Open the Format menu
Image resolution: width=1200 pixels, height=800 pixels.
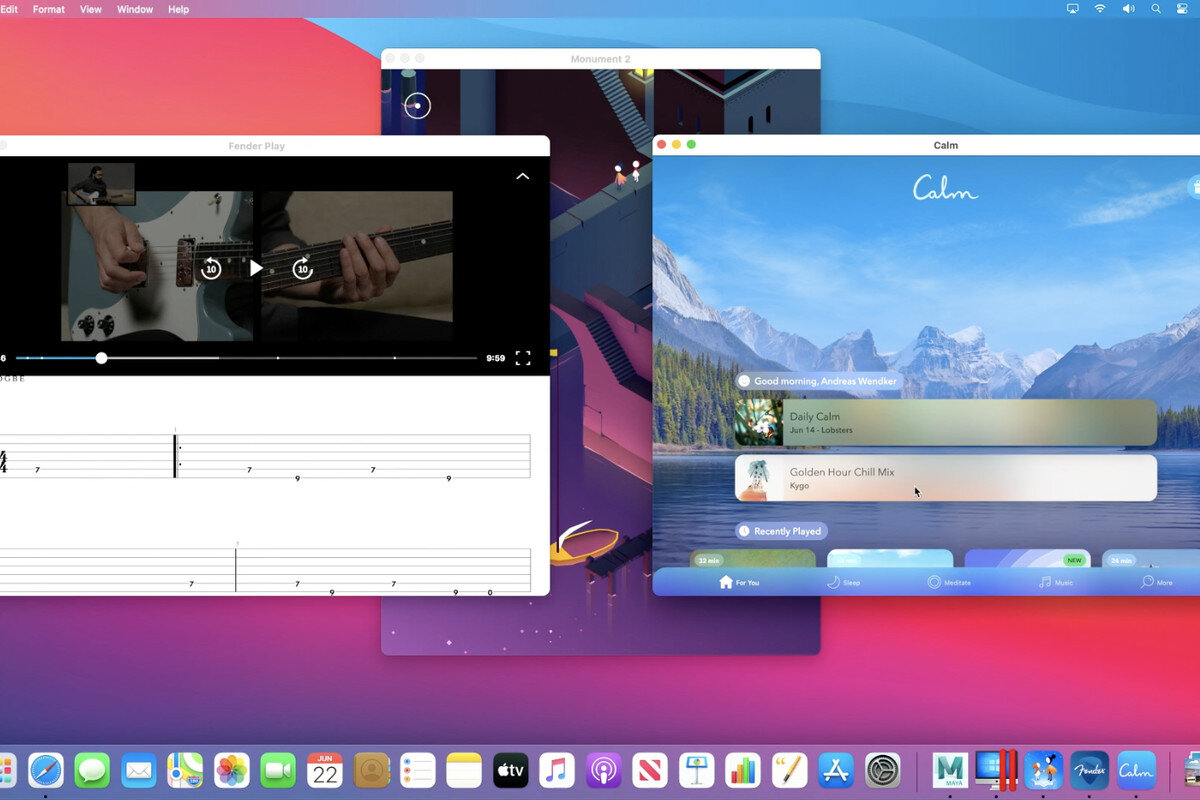[49, 9]
